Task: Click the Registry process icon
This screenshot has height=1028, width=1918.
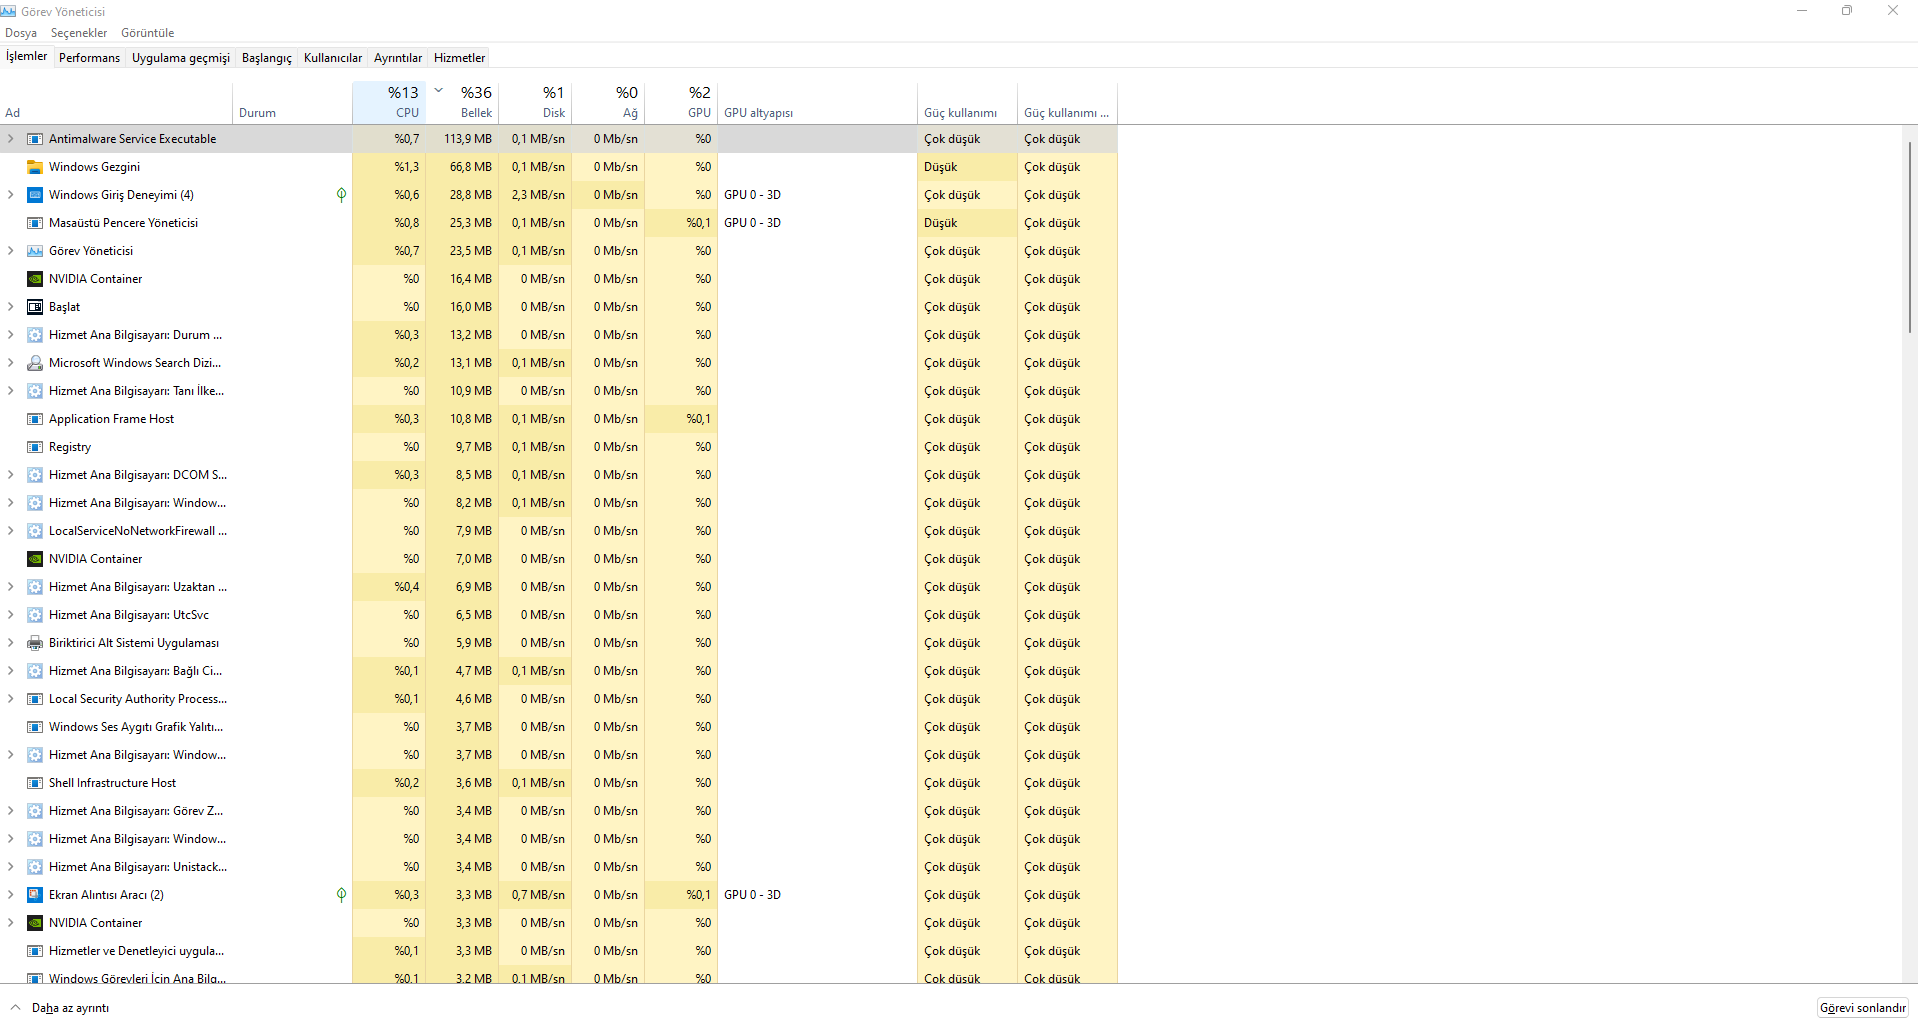Action: point(35,447)
